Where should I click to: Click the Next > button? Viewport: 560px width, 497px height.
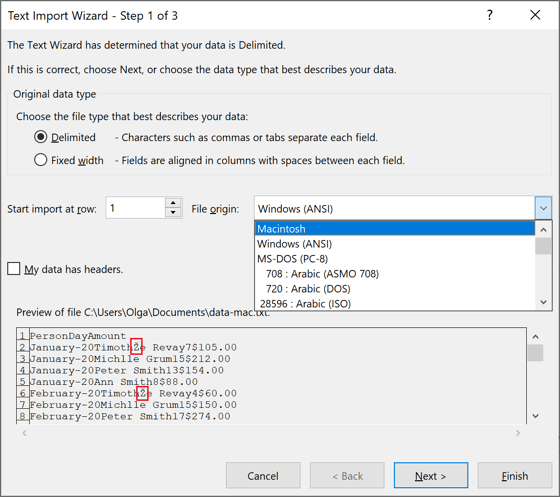pos(431,476)
